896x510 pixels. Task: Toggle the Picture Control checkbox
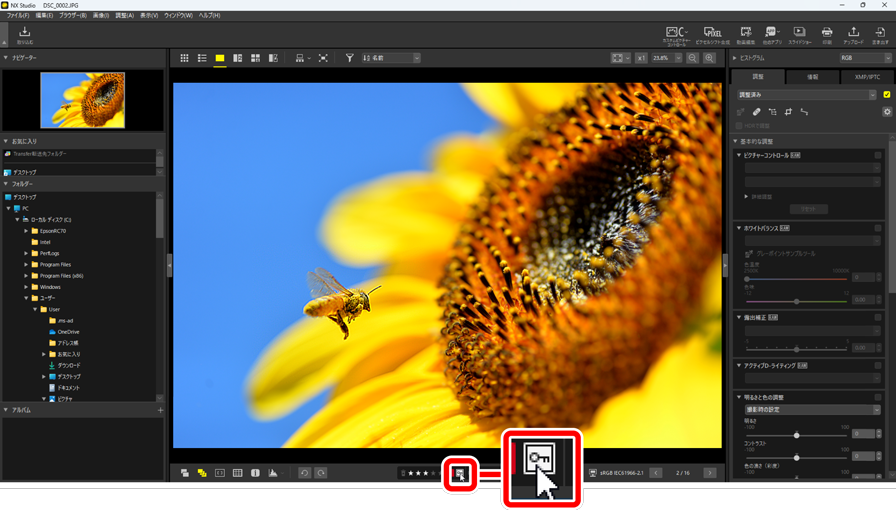click(878, 156)
